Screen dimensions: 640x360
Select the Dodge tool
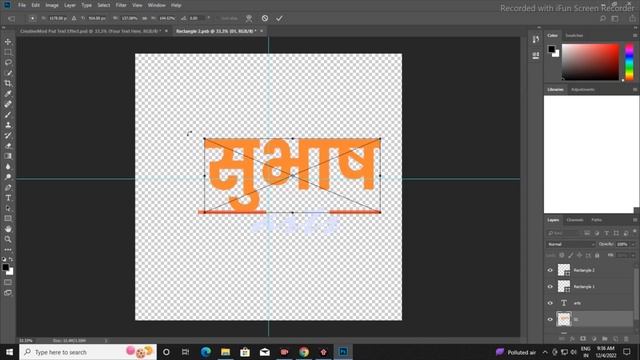[x=8, y=177]
